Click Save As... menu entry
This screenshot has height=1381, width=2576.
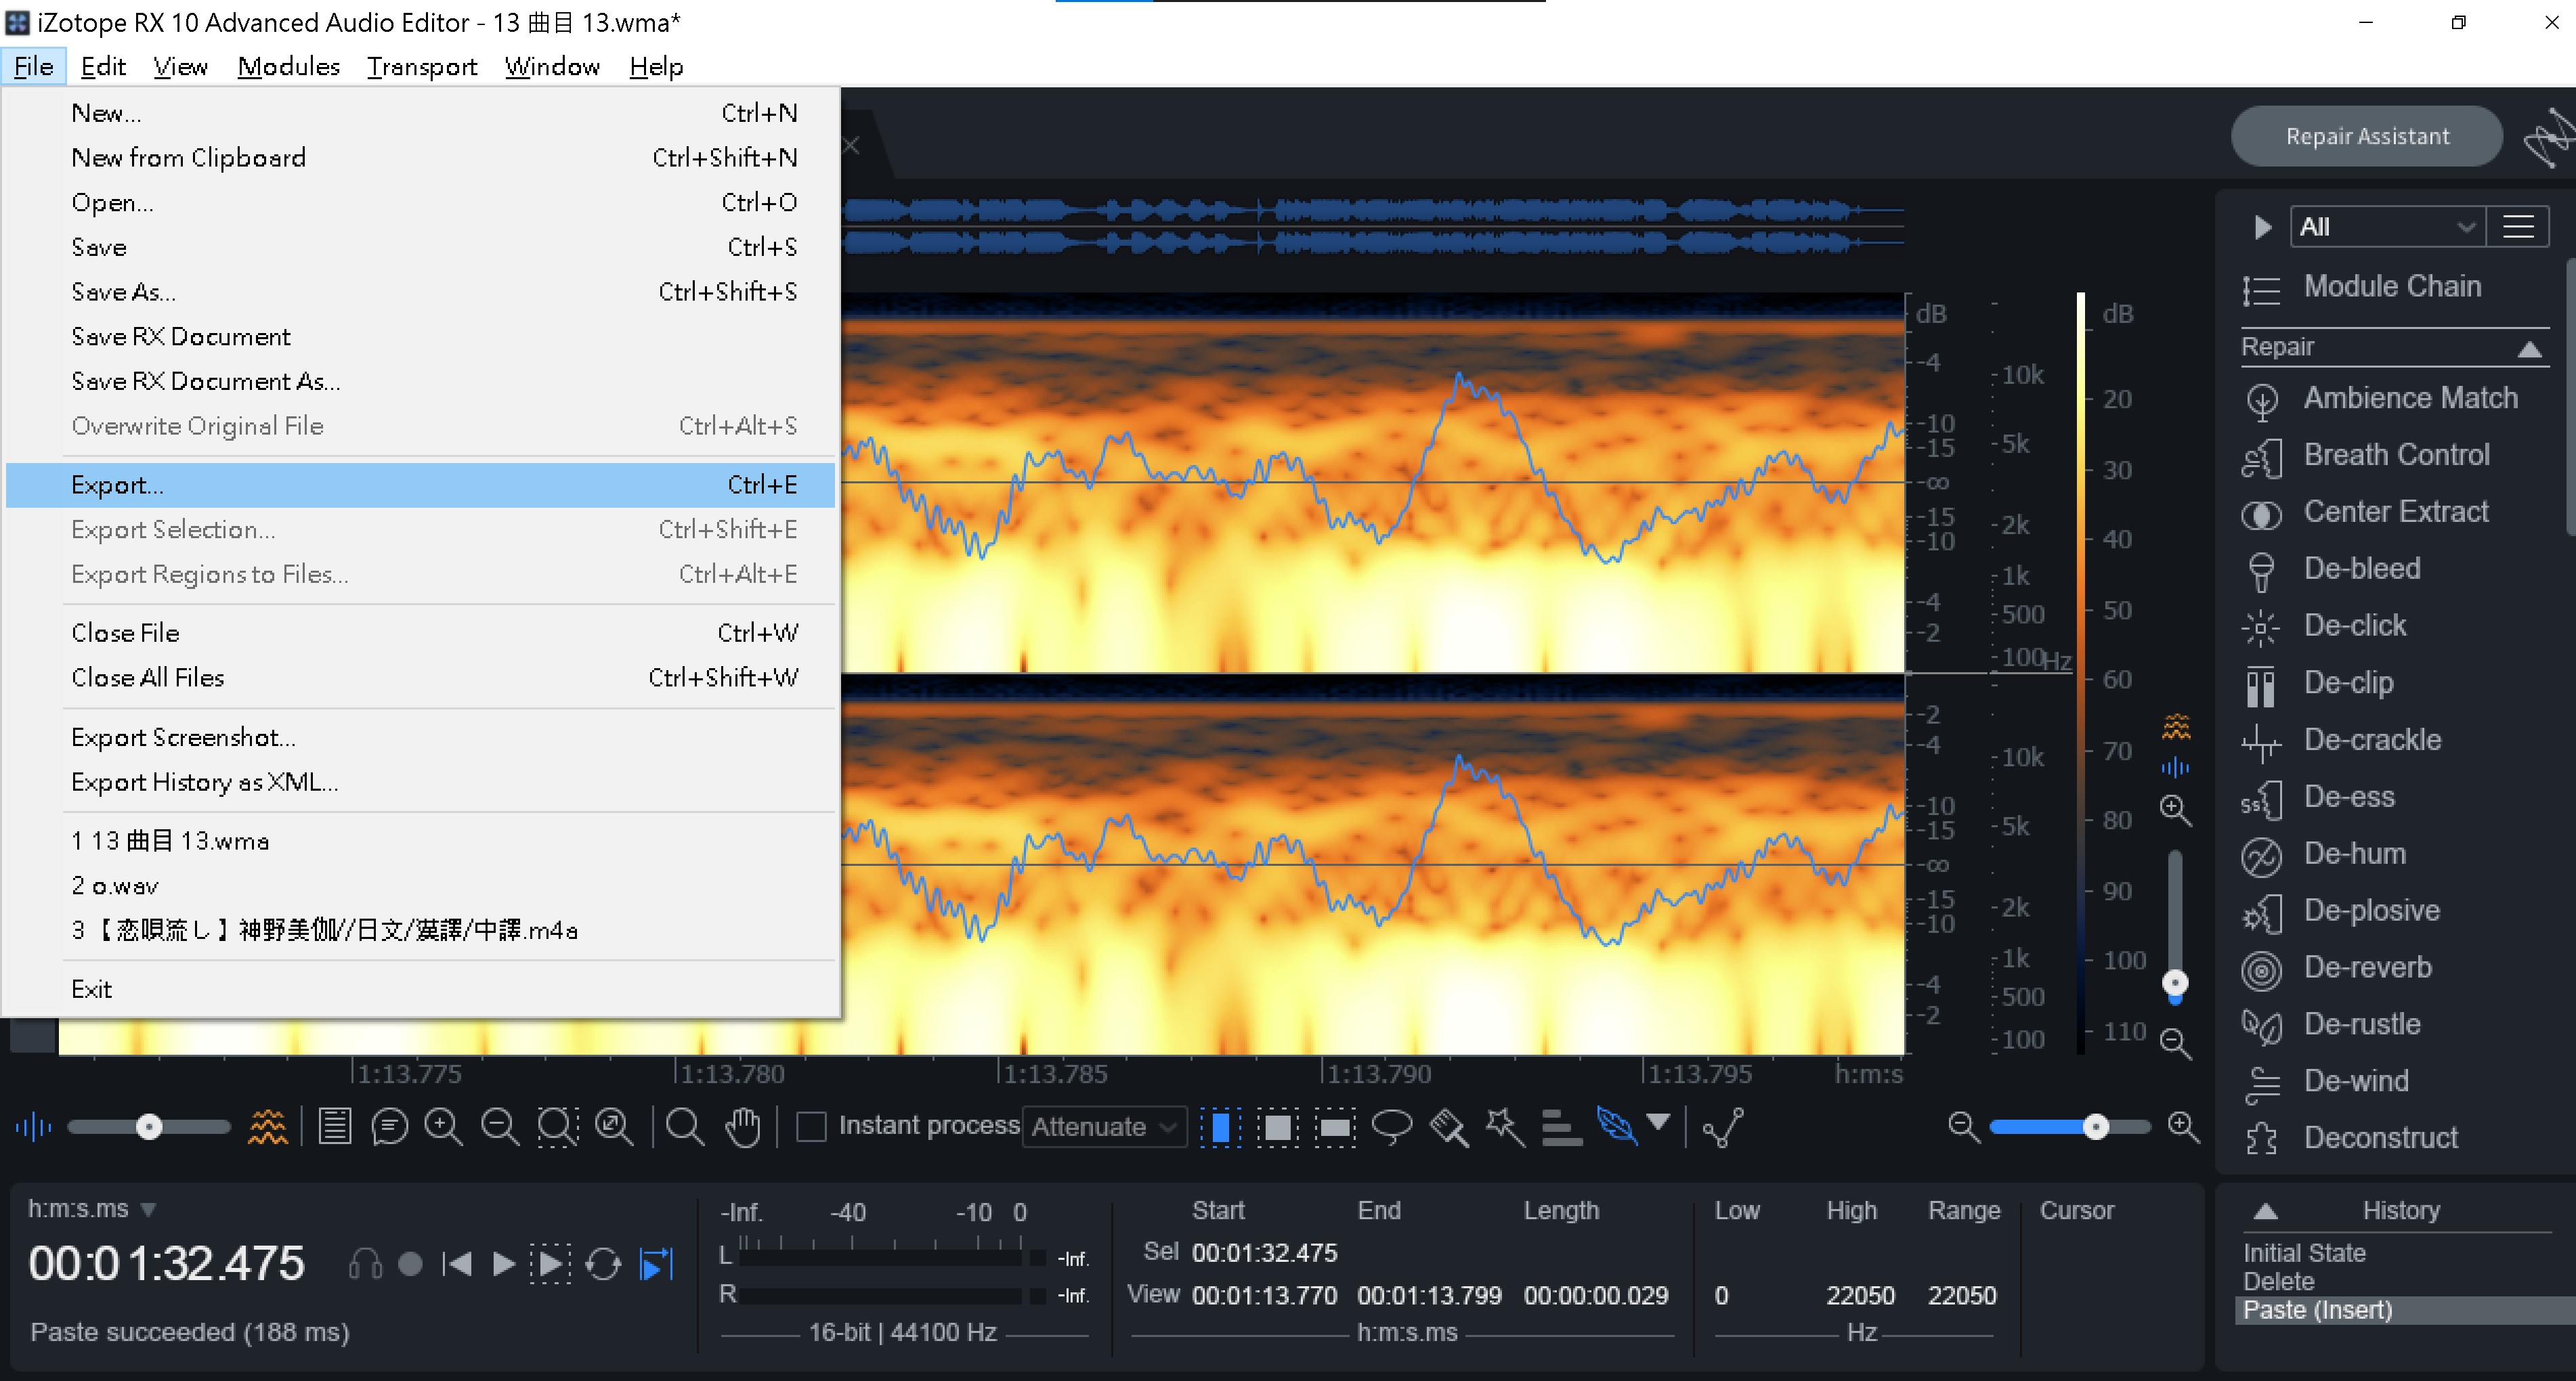pos(123,292)
